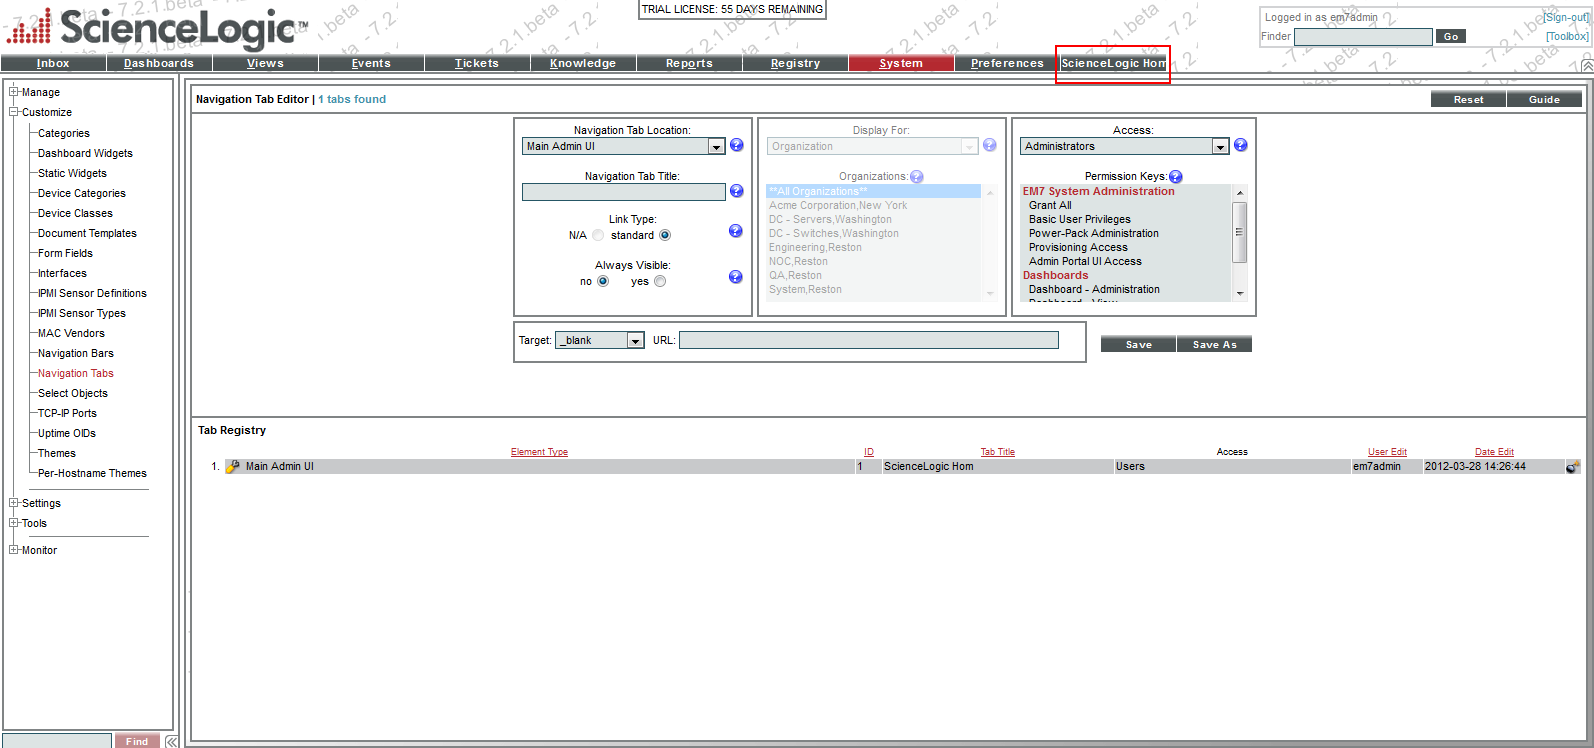Viewport: 1594px width, 748px height.
Task: Select Themes in the tree
Action: 57,453
